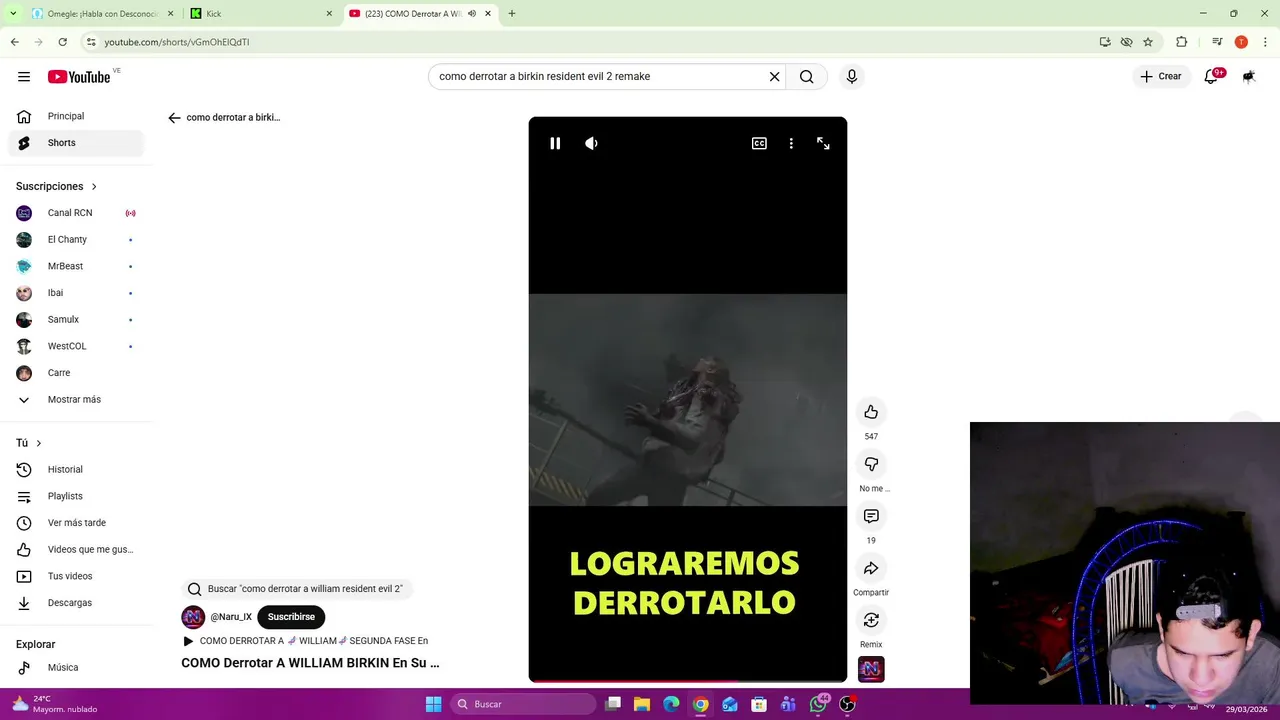Toggle closed captions on the Short

pos(759,143)
